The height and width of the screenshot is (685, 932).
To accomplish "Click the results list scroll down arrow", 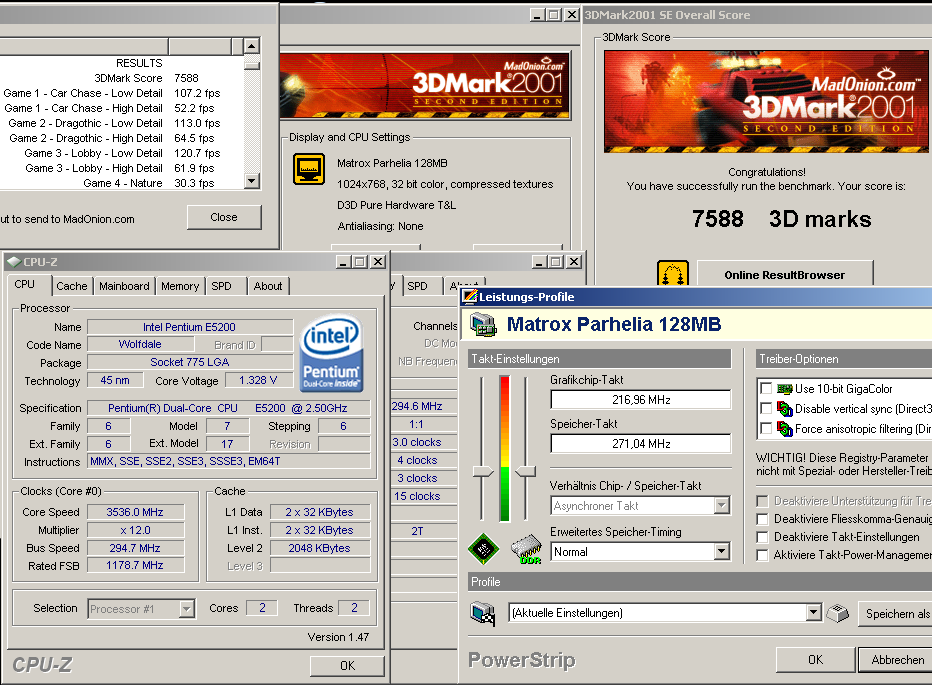I will point(251,181).
